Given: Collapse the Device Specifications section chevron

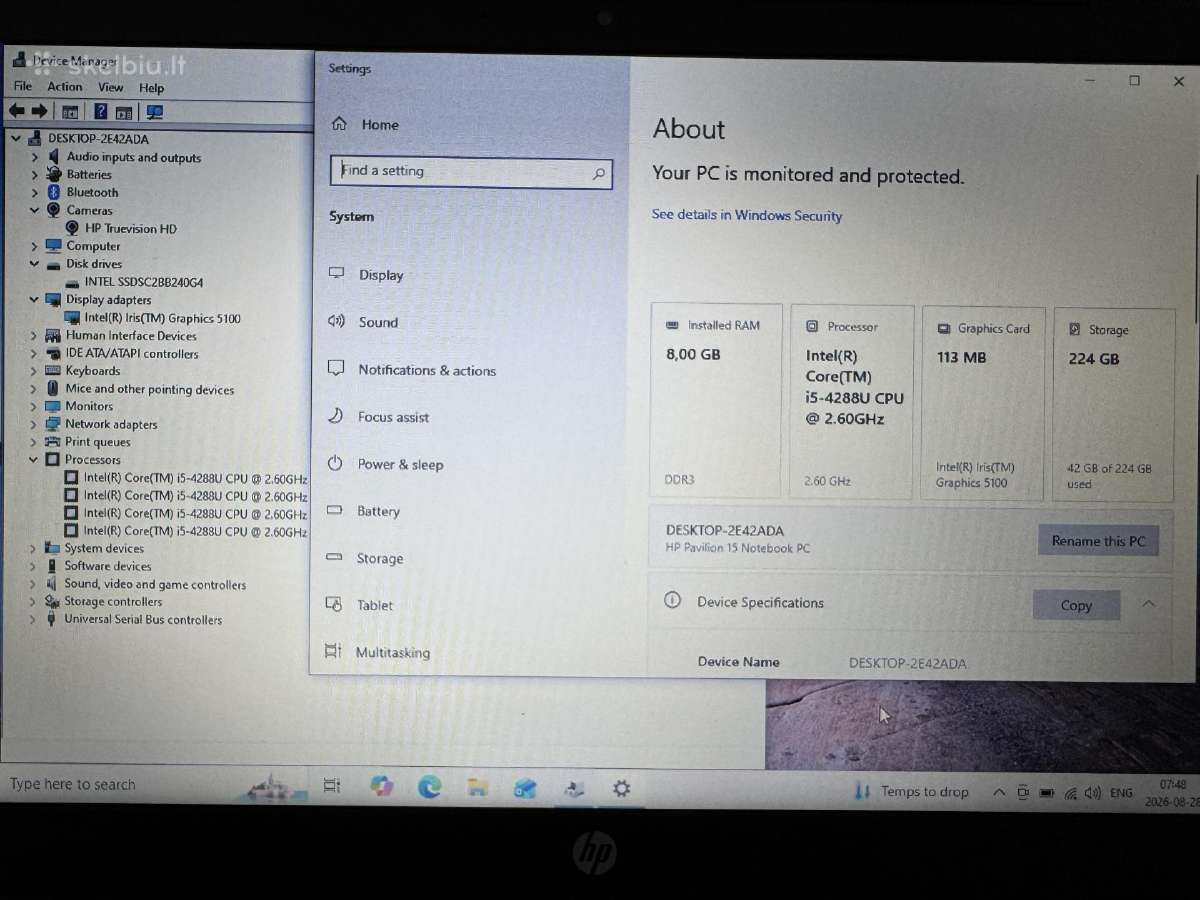Looking at the screenshot, I should click(1148, 604).
